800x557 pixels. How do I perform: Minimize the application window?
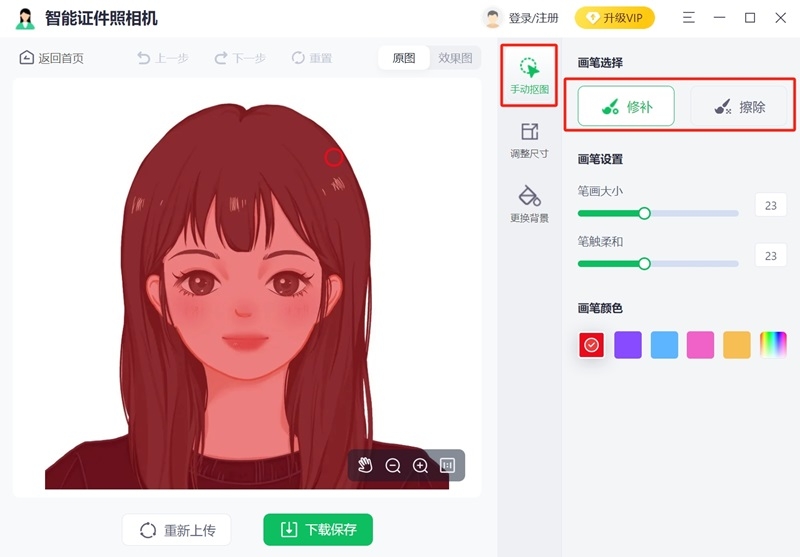coord(719,18)
